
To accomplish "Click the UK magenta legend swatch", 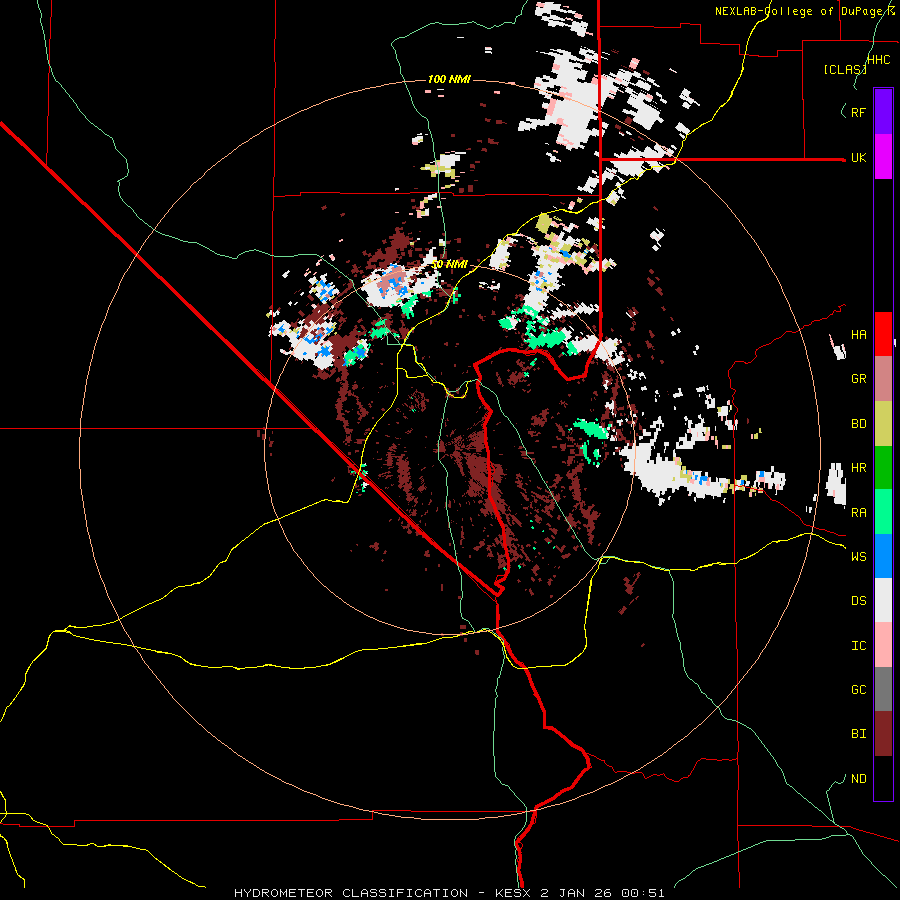I will (883, 157).
